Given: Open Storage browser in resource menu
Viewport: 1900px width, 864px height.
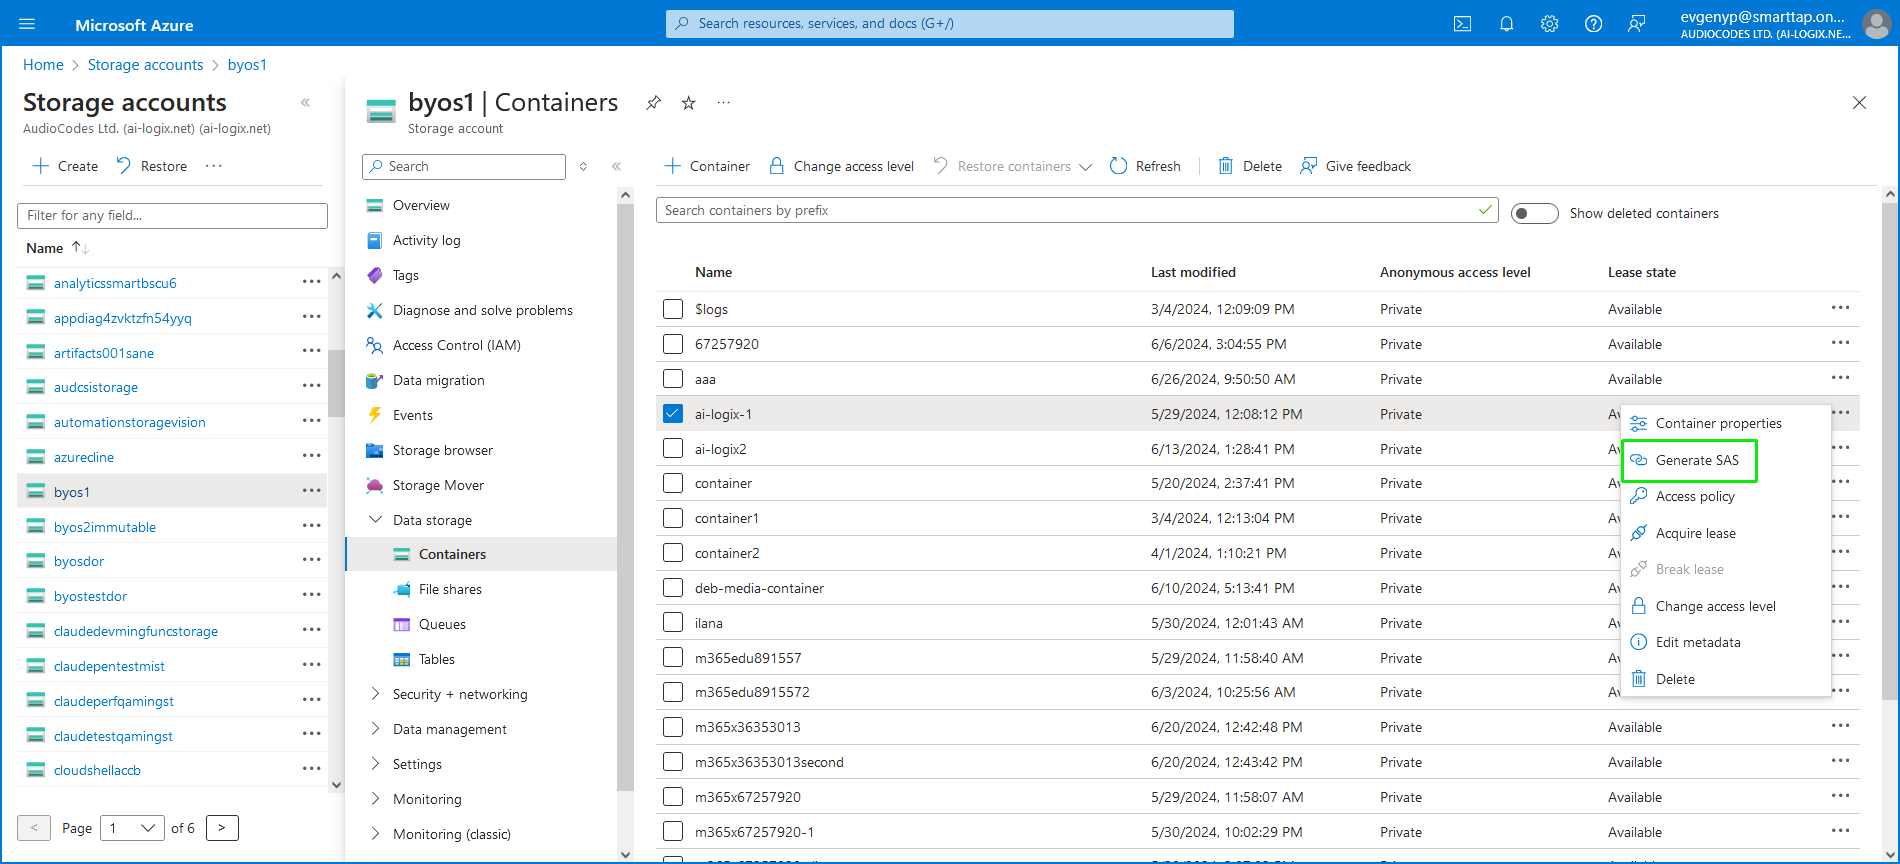Looking at the screenshot, I should [x=443, y=450].
